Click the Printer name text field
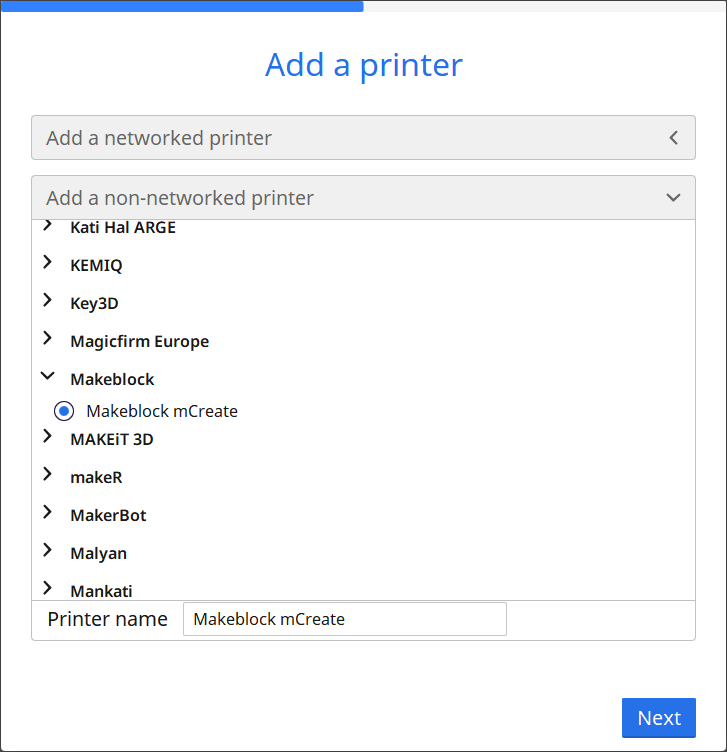727x752 pixels. click(345, 619)
